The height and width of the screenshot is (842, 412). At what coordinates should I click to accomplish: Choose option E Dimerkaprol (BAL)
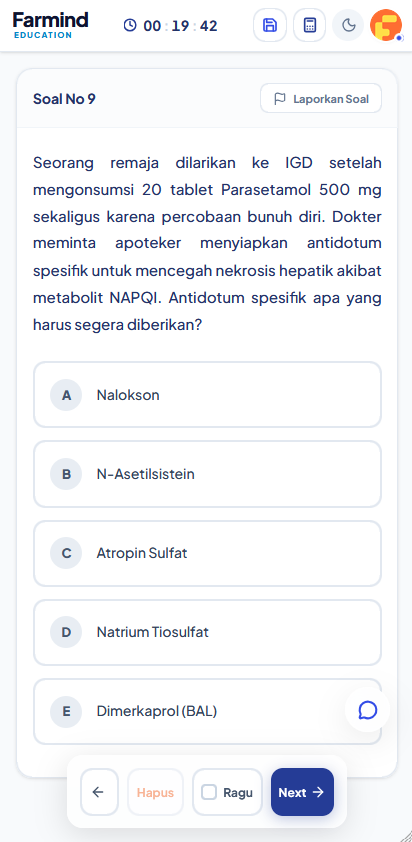(x=207, y=711)
